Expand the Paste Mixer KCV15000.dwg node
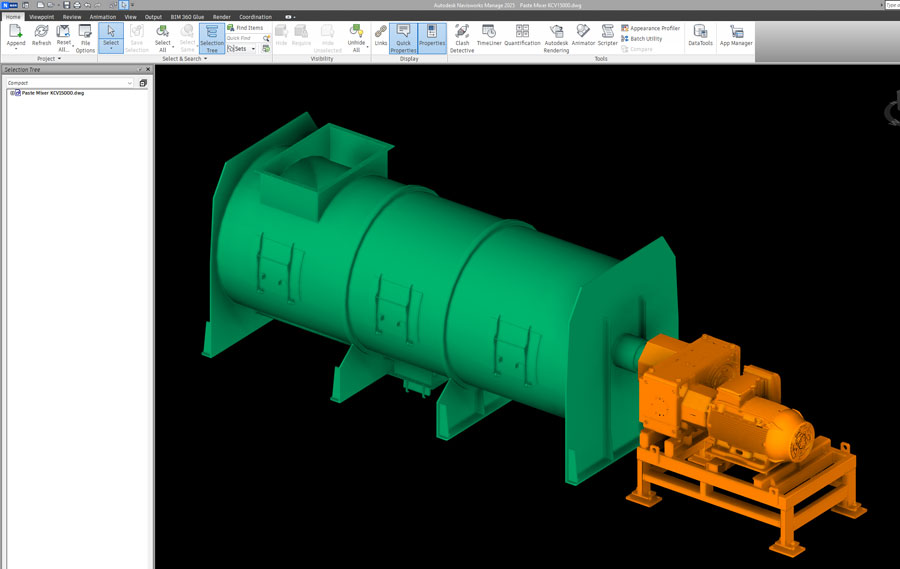The image size is (900, 569). tap(11, 93)
